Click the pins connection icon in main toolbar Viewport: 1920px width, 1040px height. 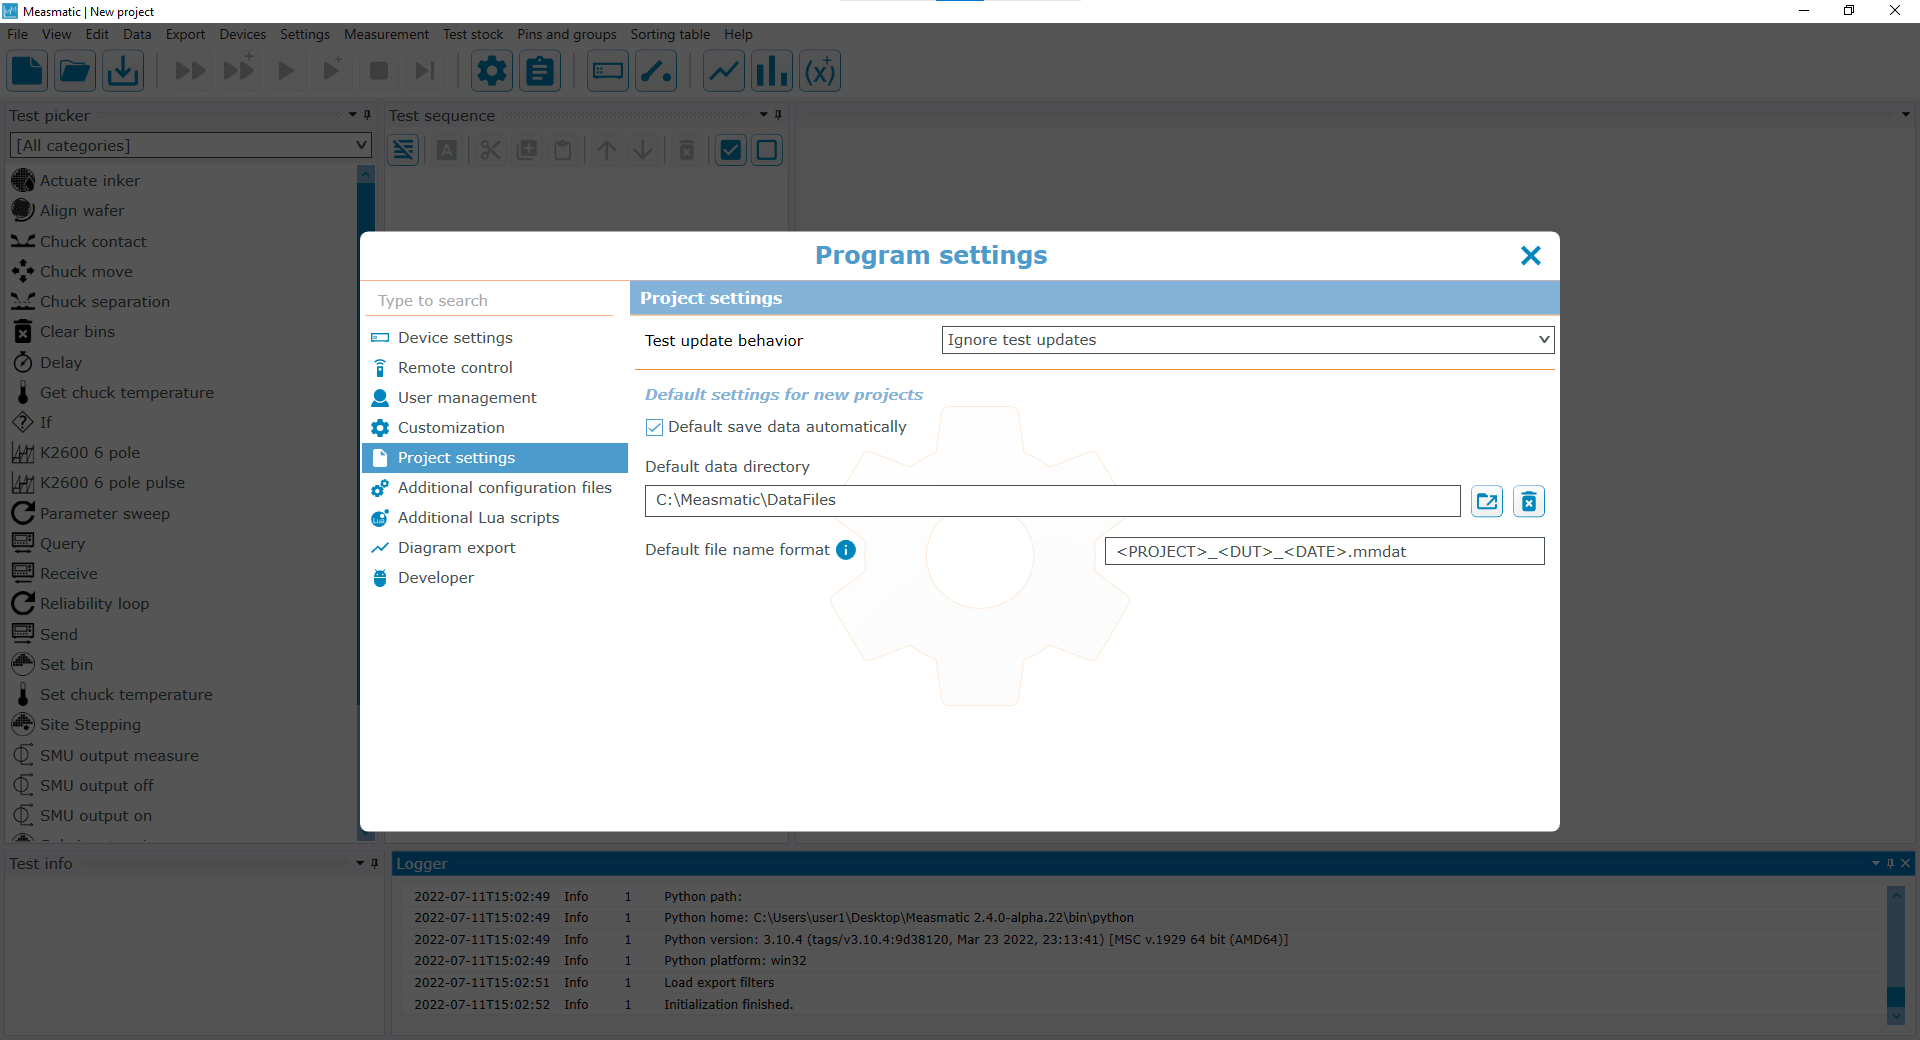[656, 71]
